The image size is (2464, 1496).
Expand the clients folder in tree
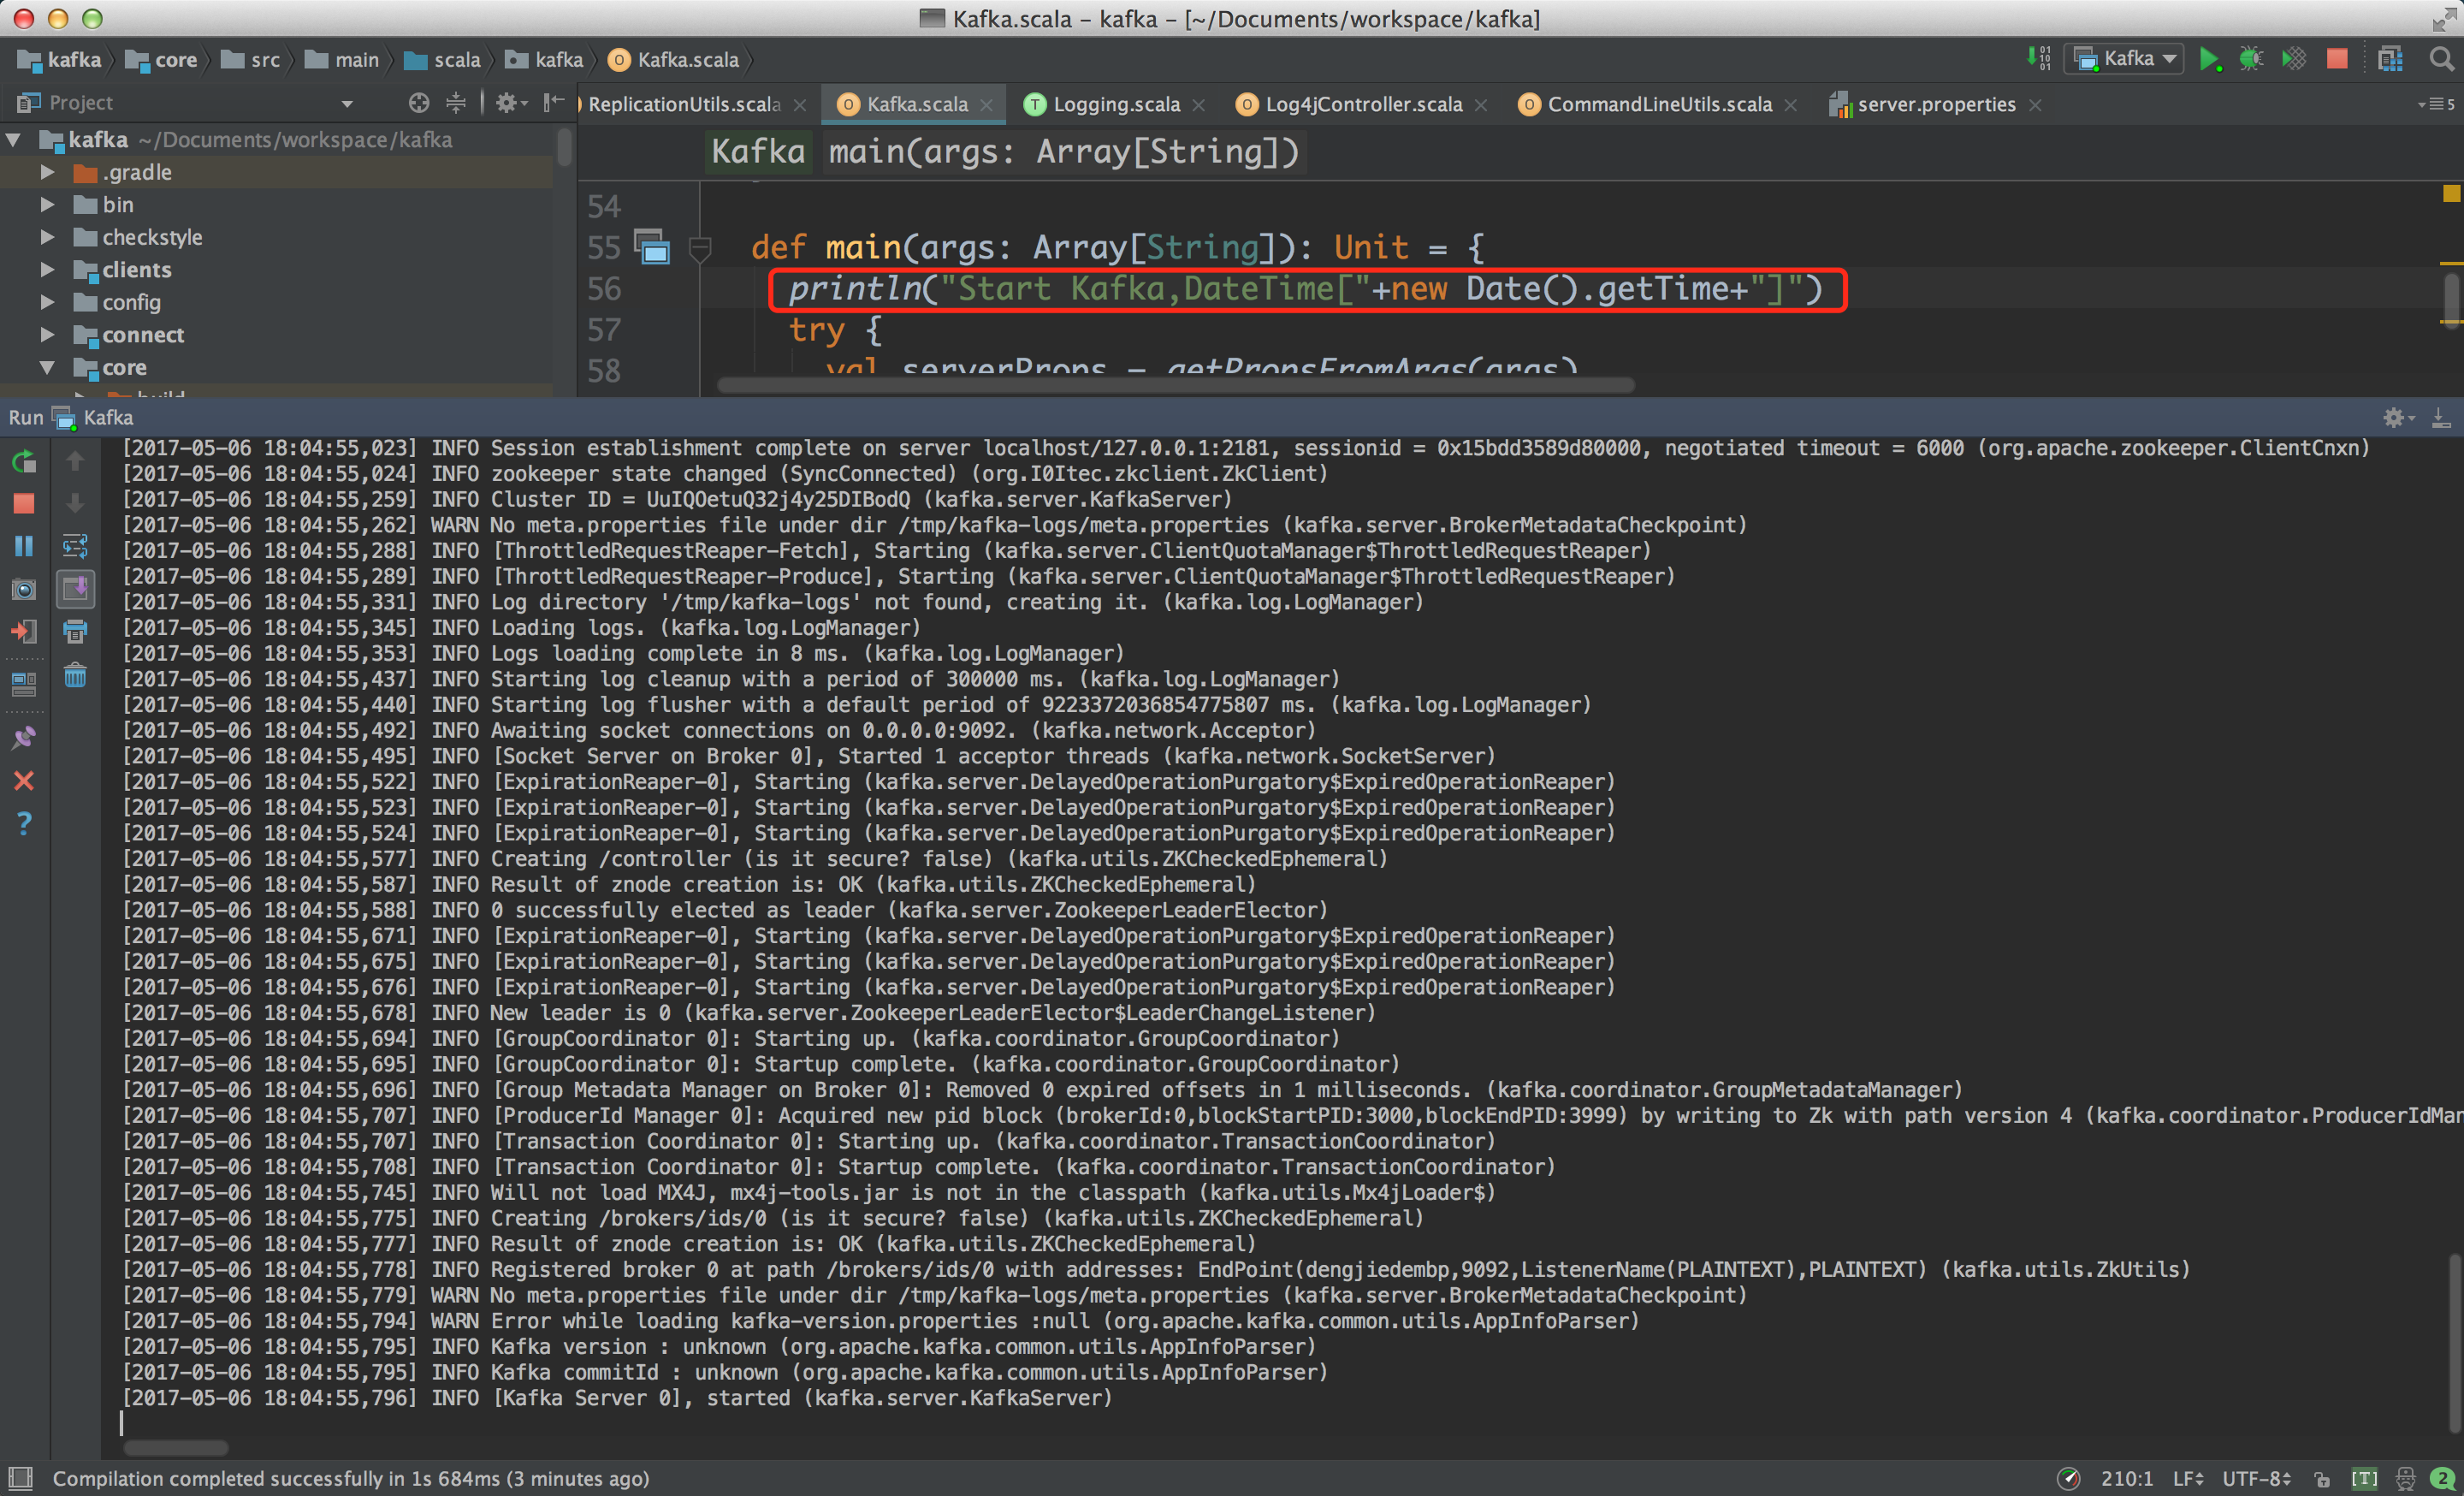pyautogui.click(x=47, y=270)
